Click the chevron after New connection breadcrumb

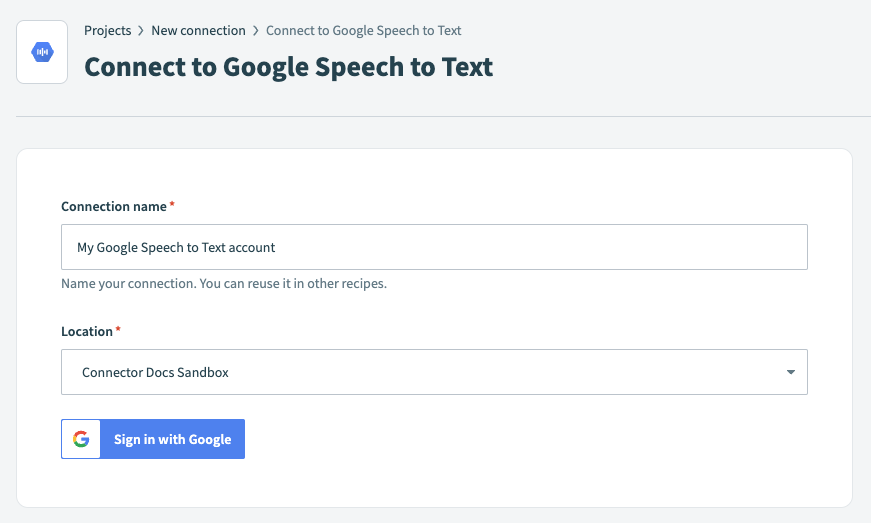click(256, 31)
